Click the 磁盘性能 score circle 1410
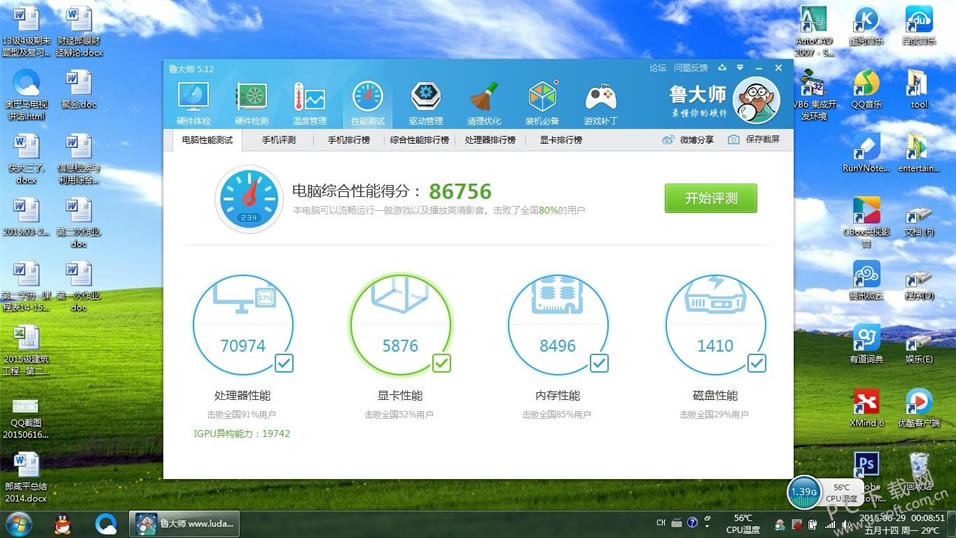956x538 pixels. pos(715,325)
